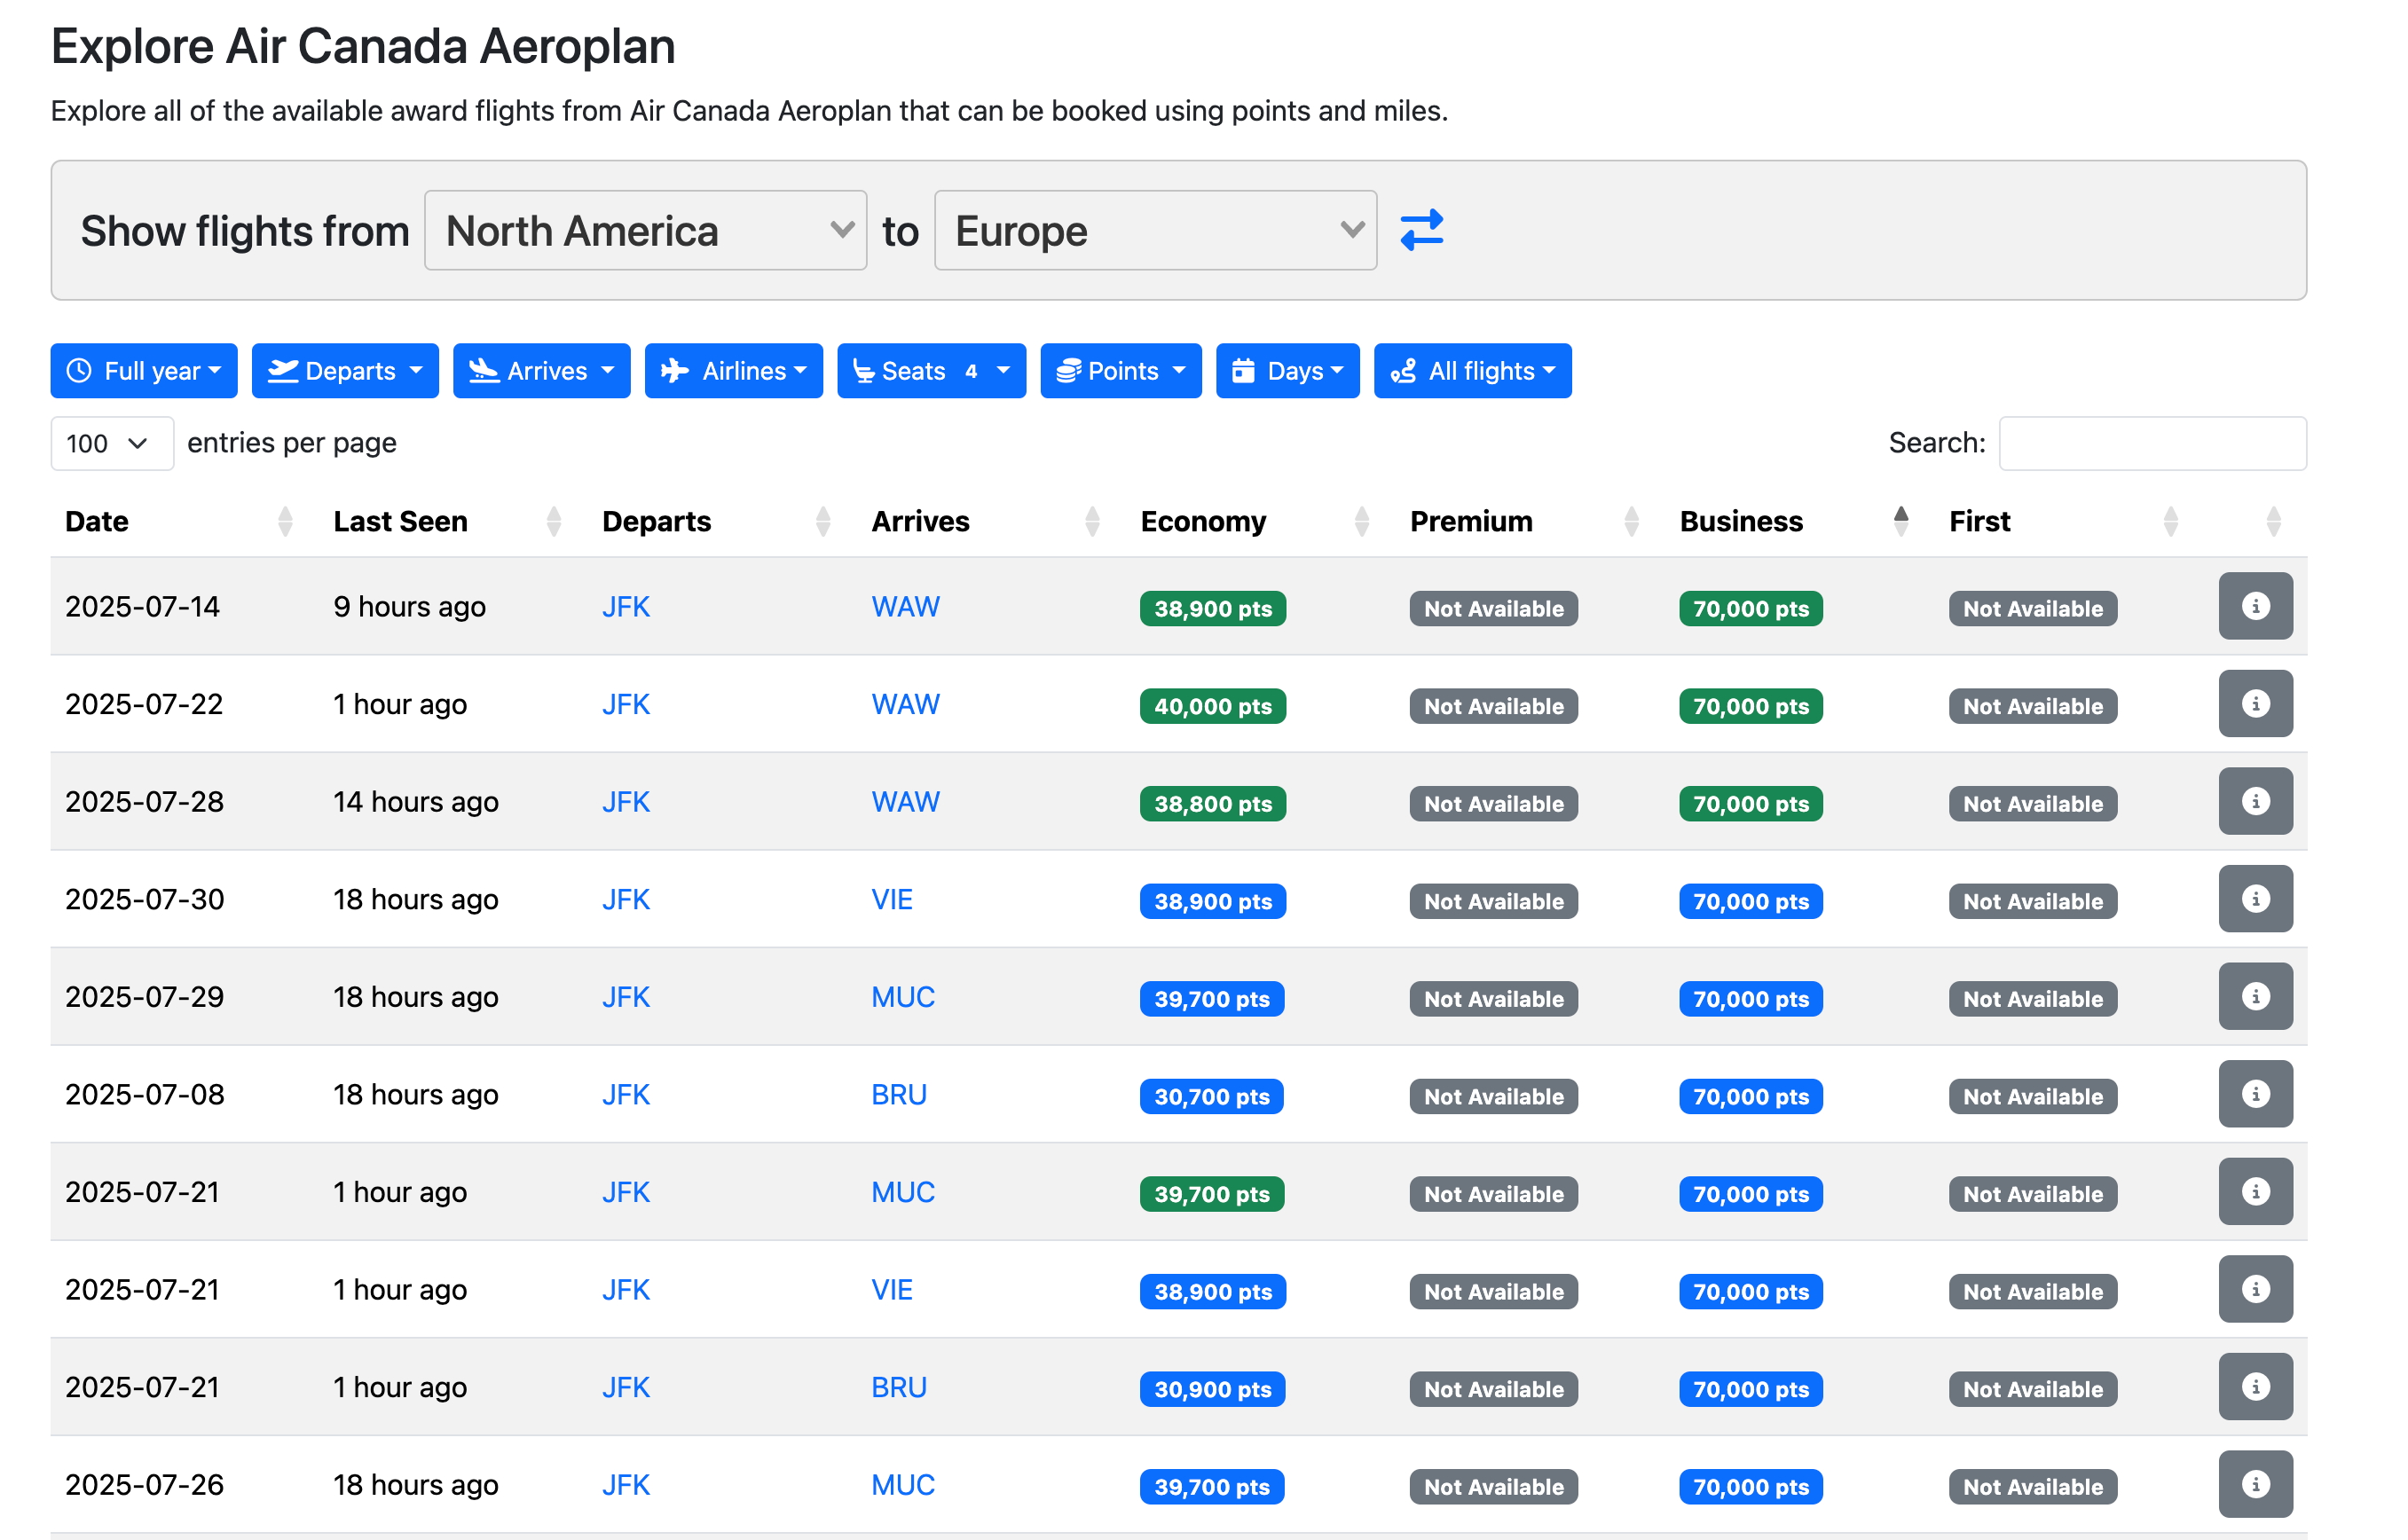
Task: Click the Business column header label
Action: 1740,521
